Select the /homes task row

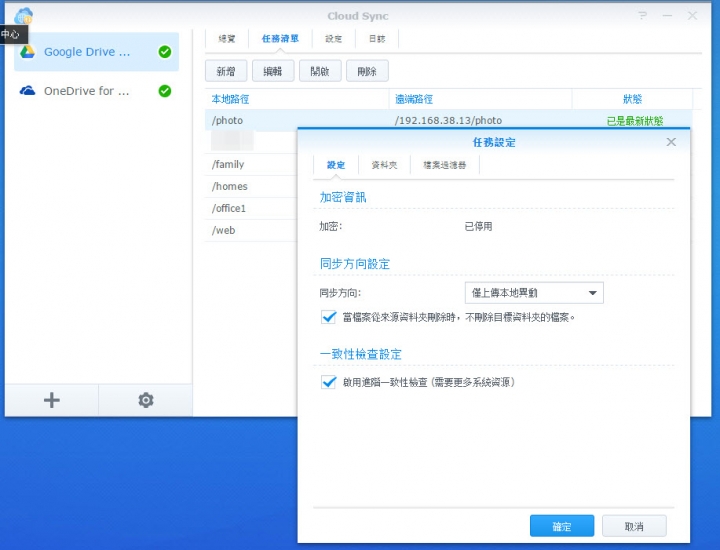coord(251,186)
